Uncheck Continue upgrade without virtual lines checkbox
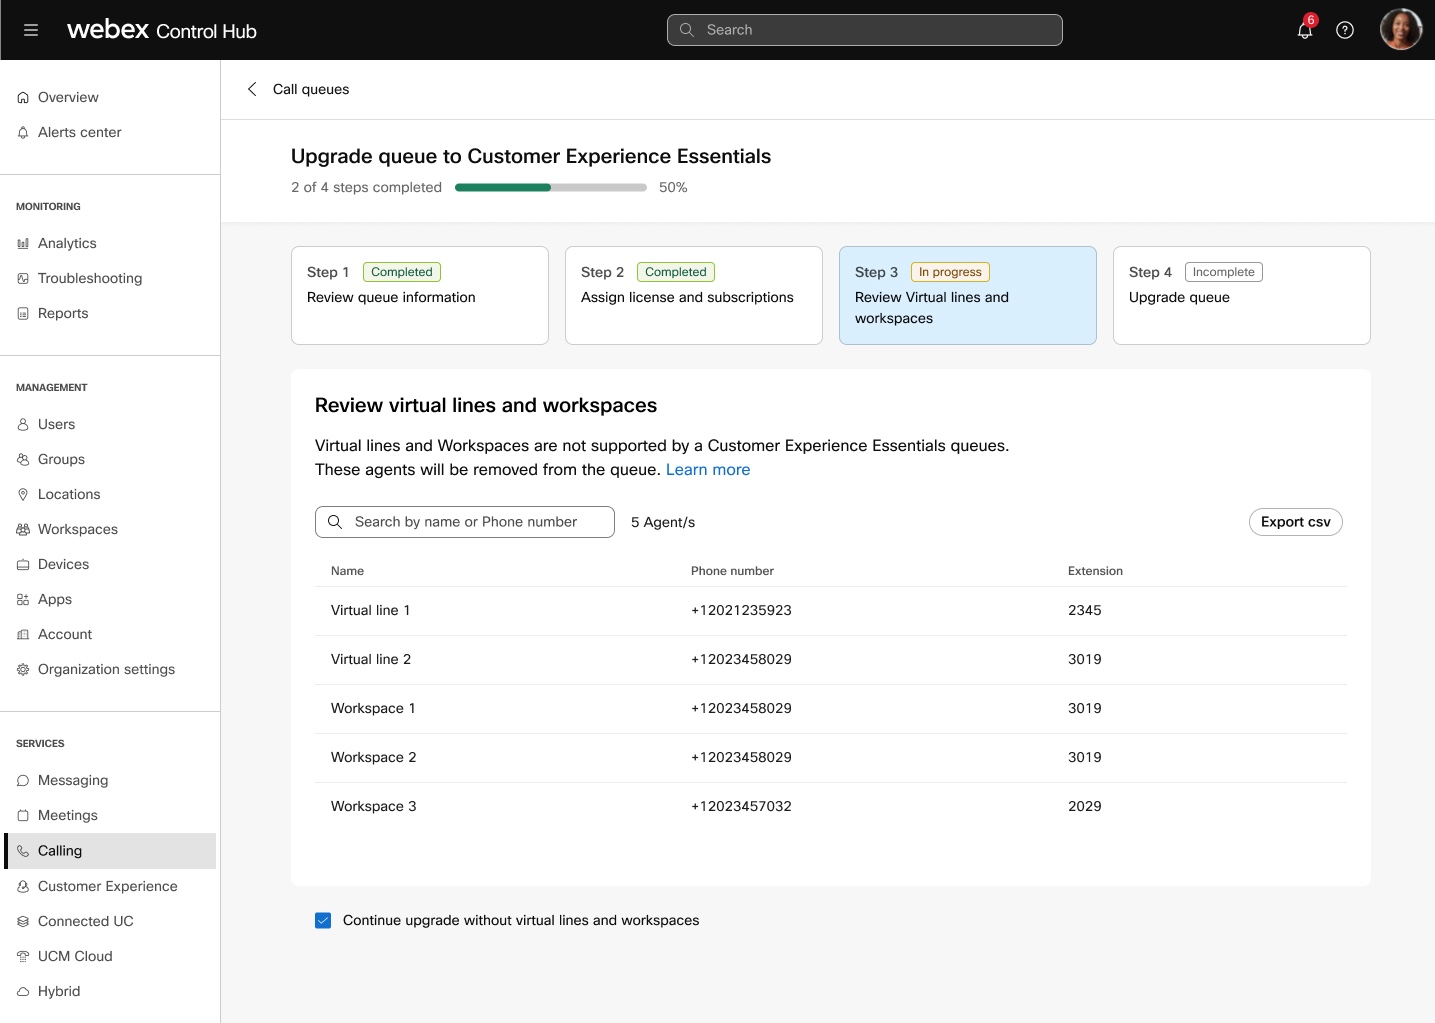1435x1023 pixels. pyautogui.click(x=323, y=920)
